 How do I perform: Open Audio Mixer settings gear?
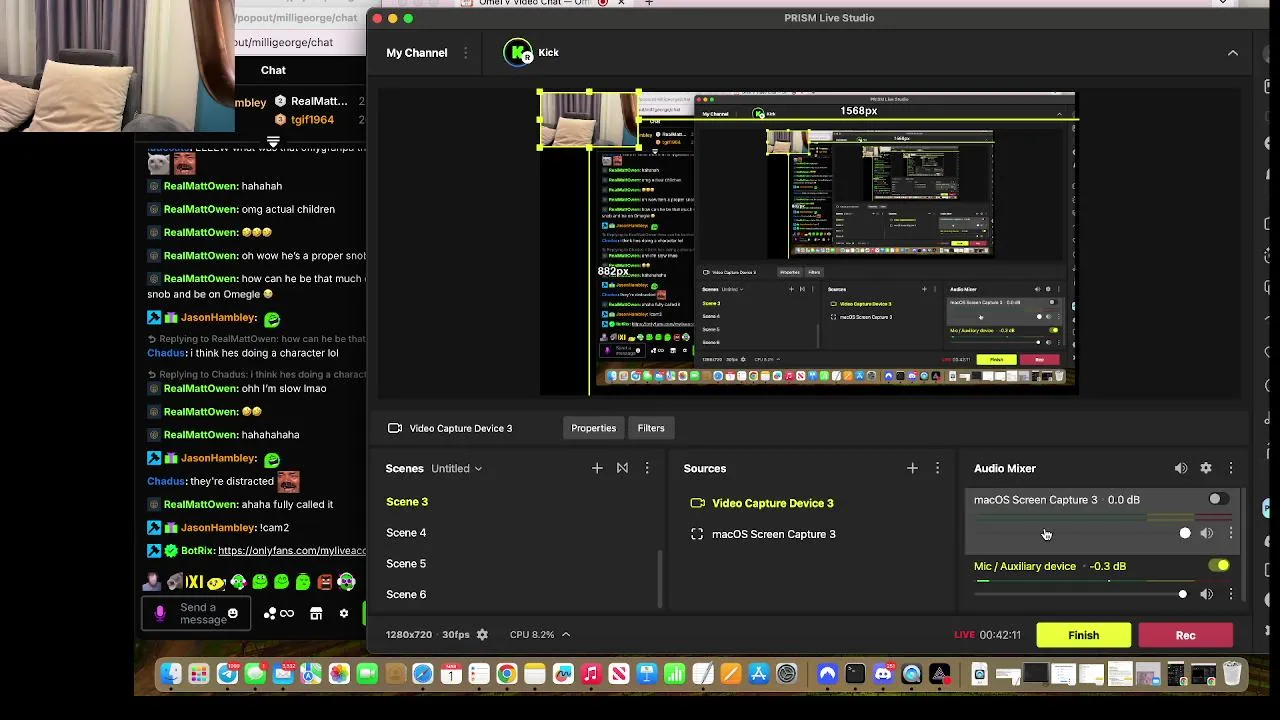(x=1206, y=468)
